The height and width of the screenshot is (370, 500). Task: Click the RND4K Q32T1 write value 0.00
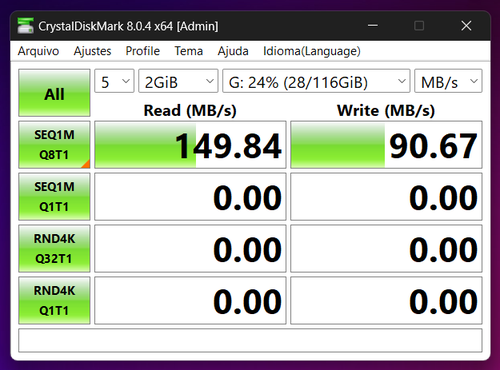[x=386, y=249]
